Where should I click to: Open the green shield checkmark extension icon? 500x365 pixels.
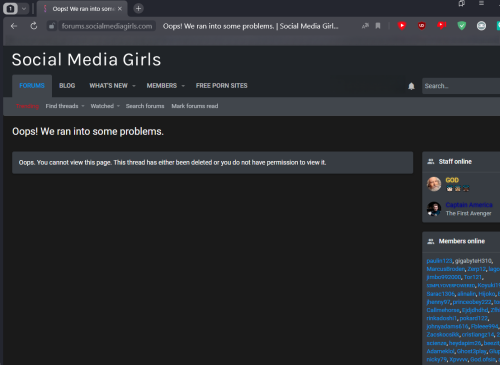462,26
